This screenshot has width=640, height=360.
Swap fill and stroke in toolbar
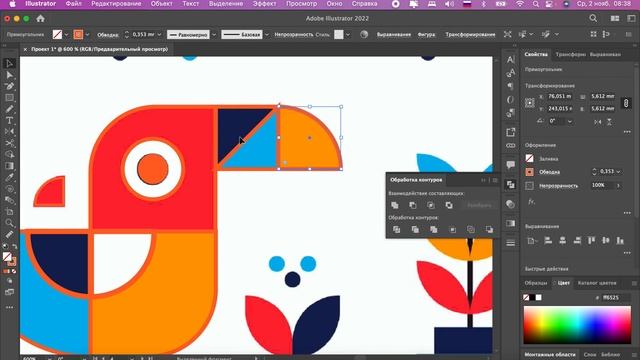15,247
